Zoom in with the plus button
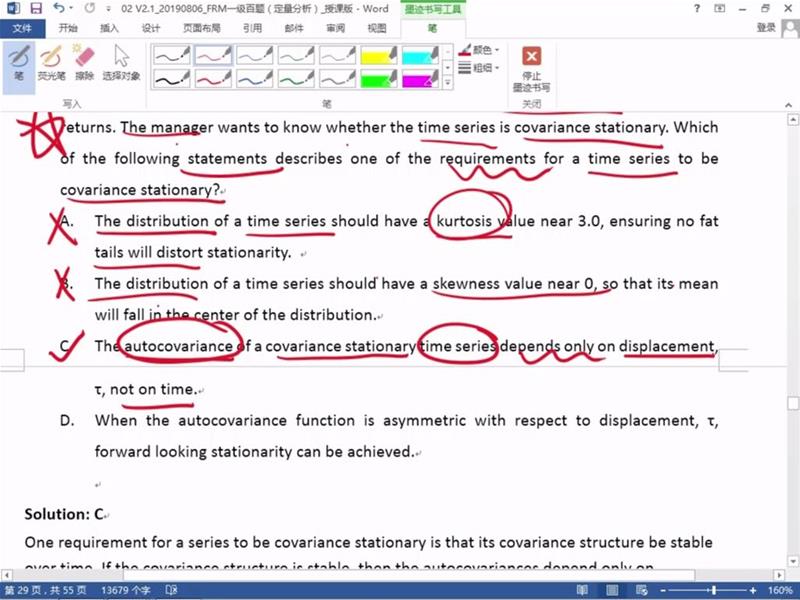800x600 pixels. click(753, 590)
